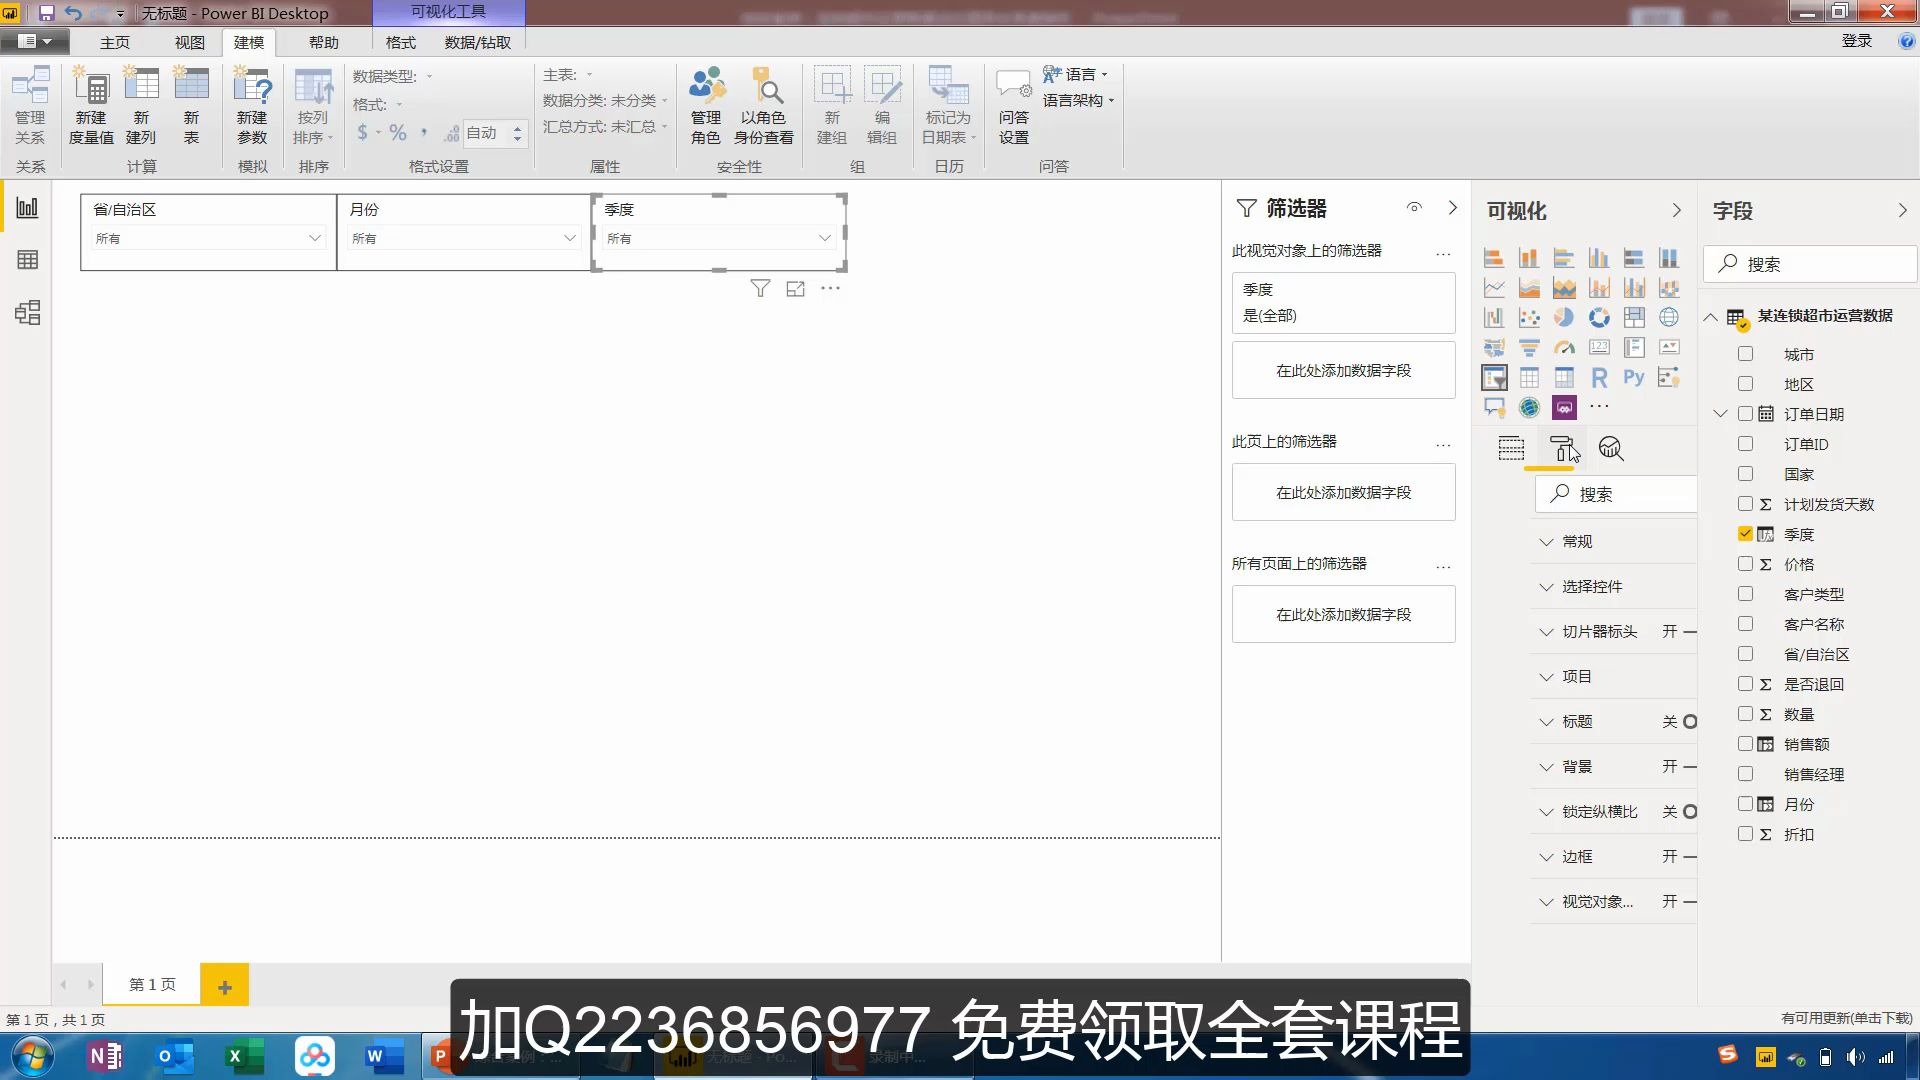Toggle the 标题 switch on
Viewport: 1920px width, 1080px height.
(x=1688, y=722)
